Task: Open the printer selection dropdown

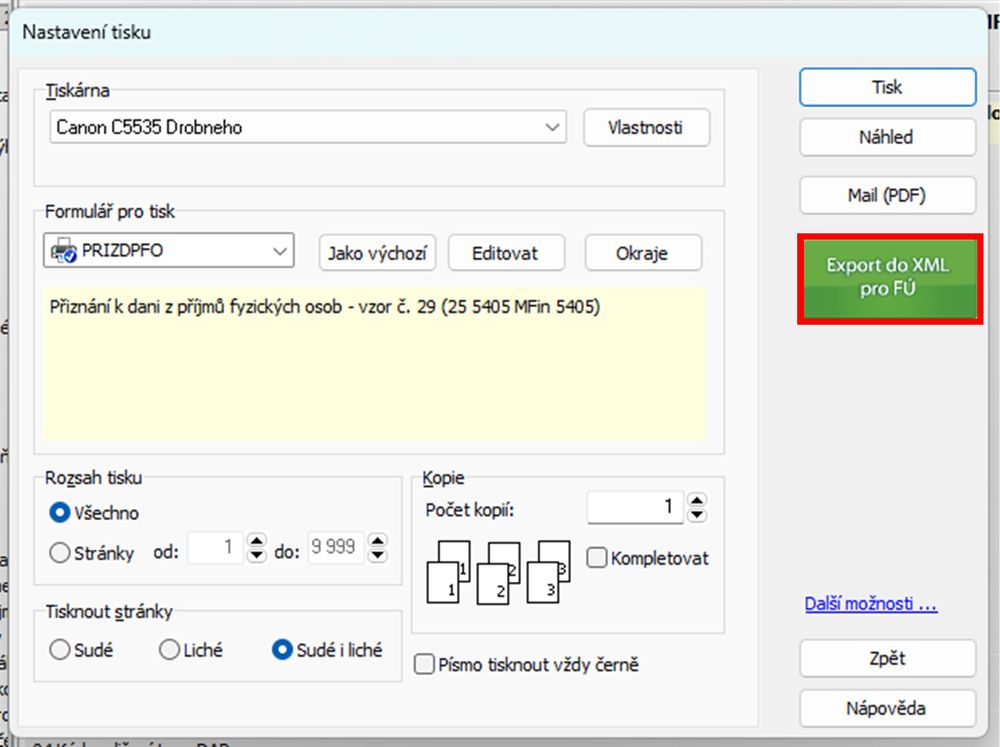Action: 552,127
